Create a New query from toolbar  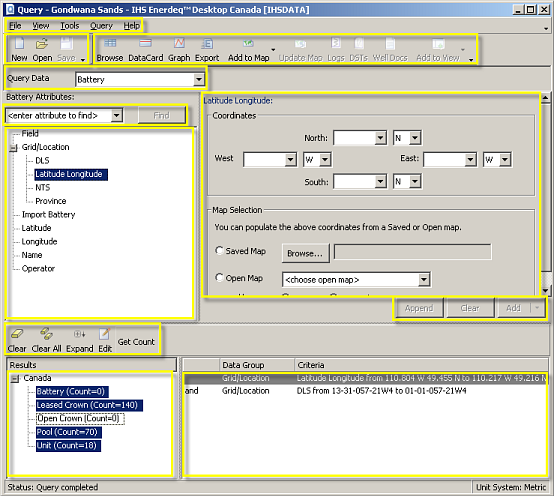click(x=19, y=49)
